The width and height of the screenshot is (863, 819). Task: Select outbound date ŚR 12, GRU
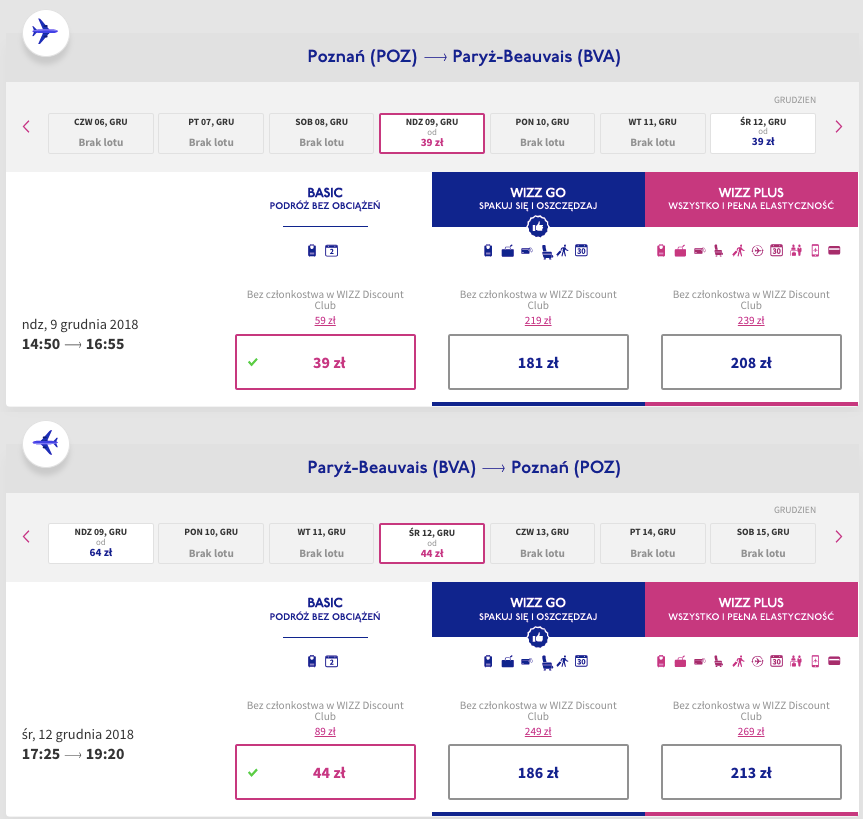coord(763,133)
